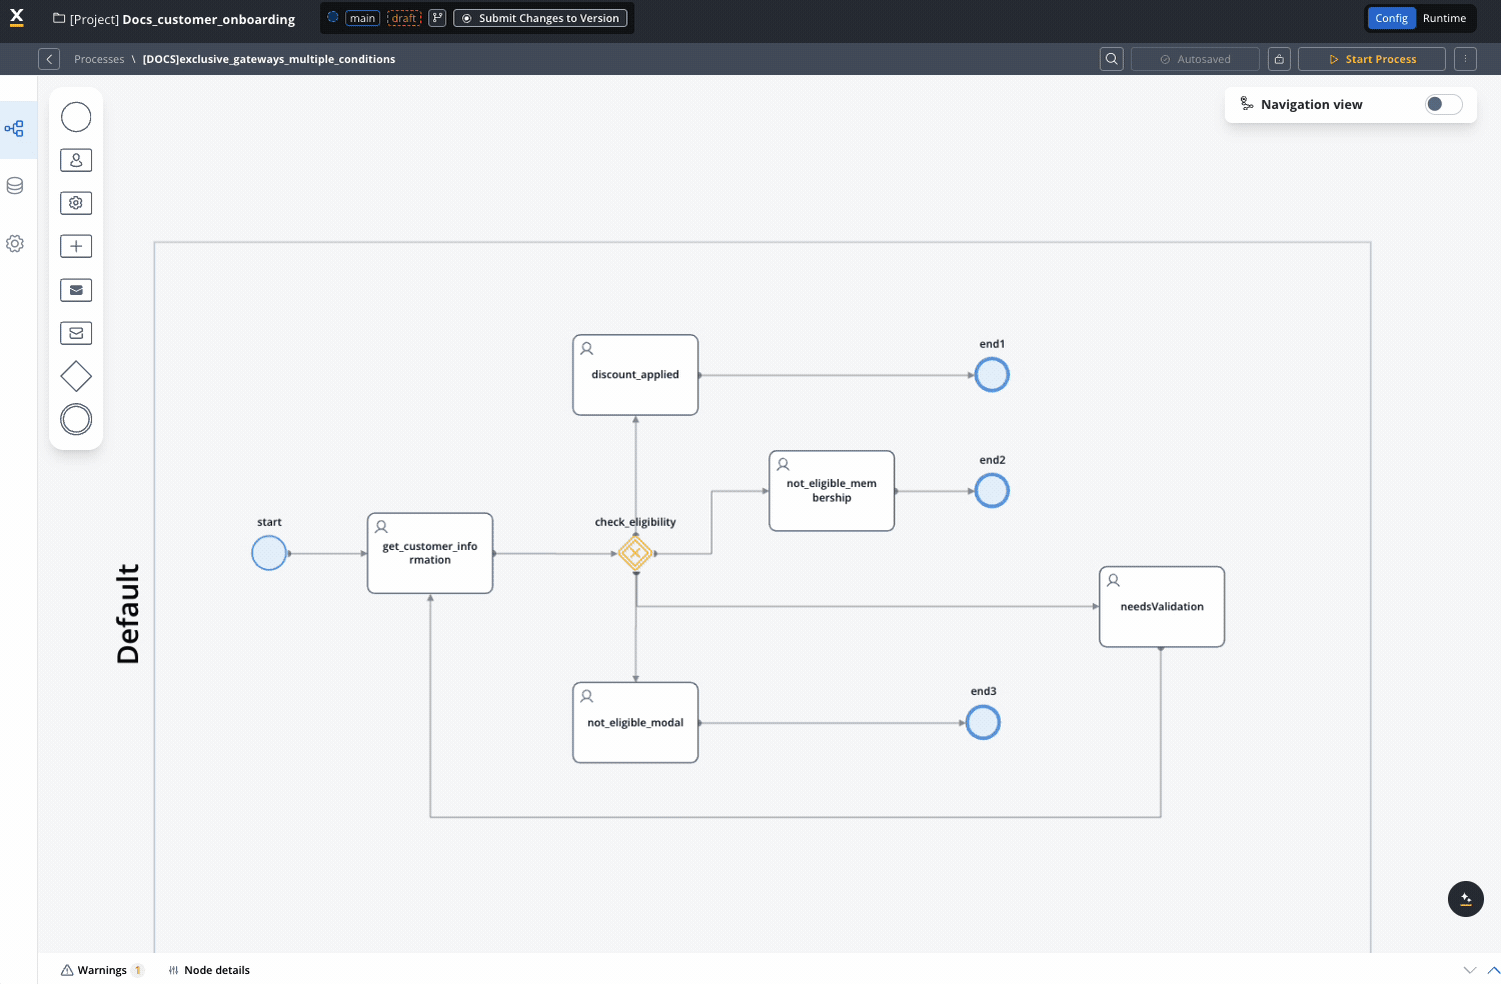Select diamond gateway node from palette
Viewport: 1501px width, 984px height.
(x=76, y=376)
